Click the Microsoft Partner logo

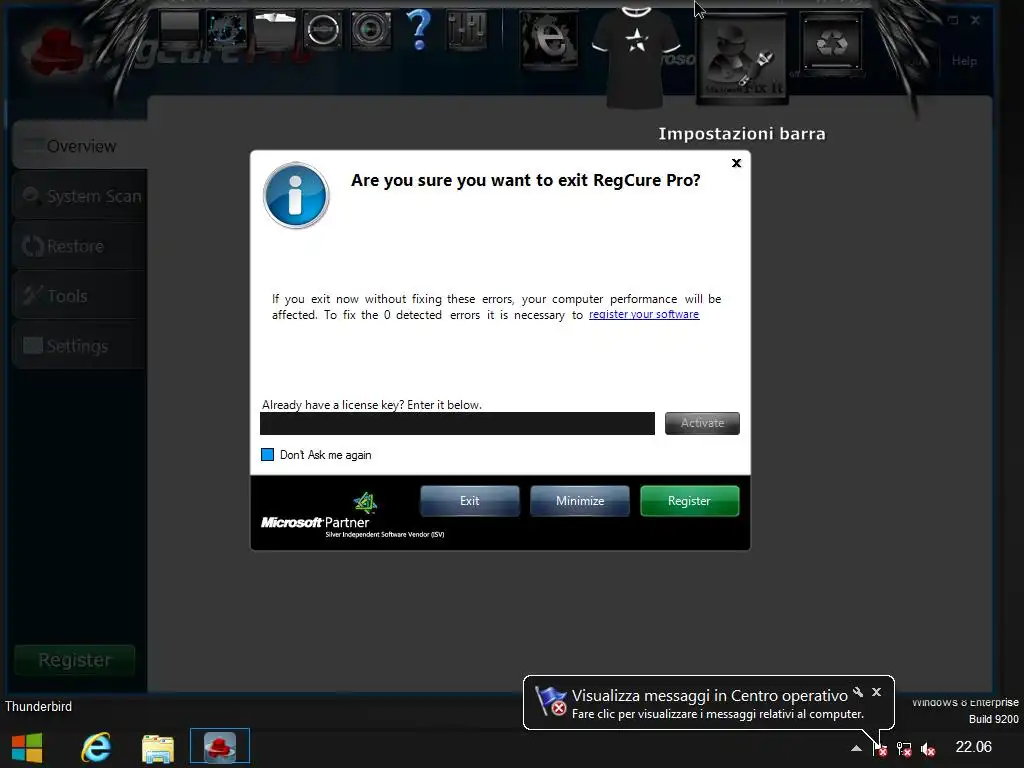coord(353,515)
